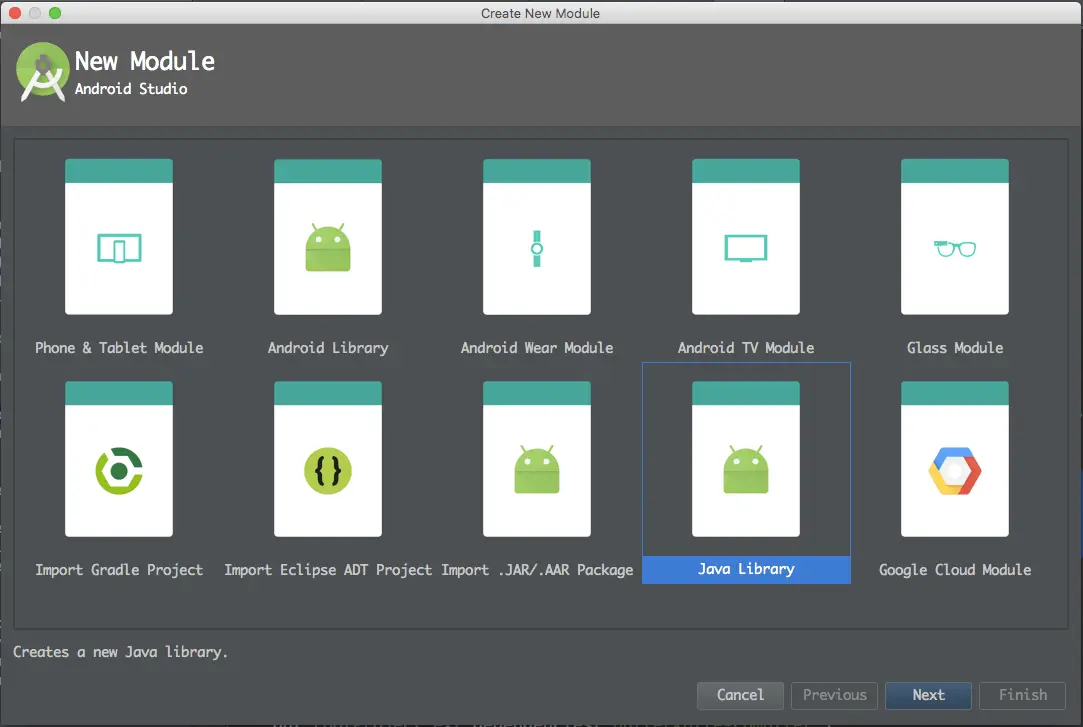Click the "Google Cloud Module" label

pyautogui.click(x=955, y=570)
